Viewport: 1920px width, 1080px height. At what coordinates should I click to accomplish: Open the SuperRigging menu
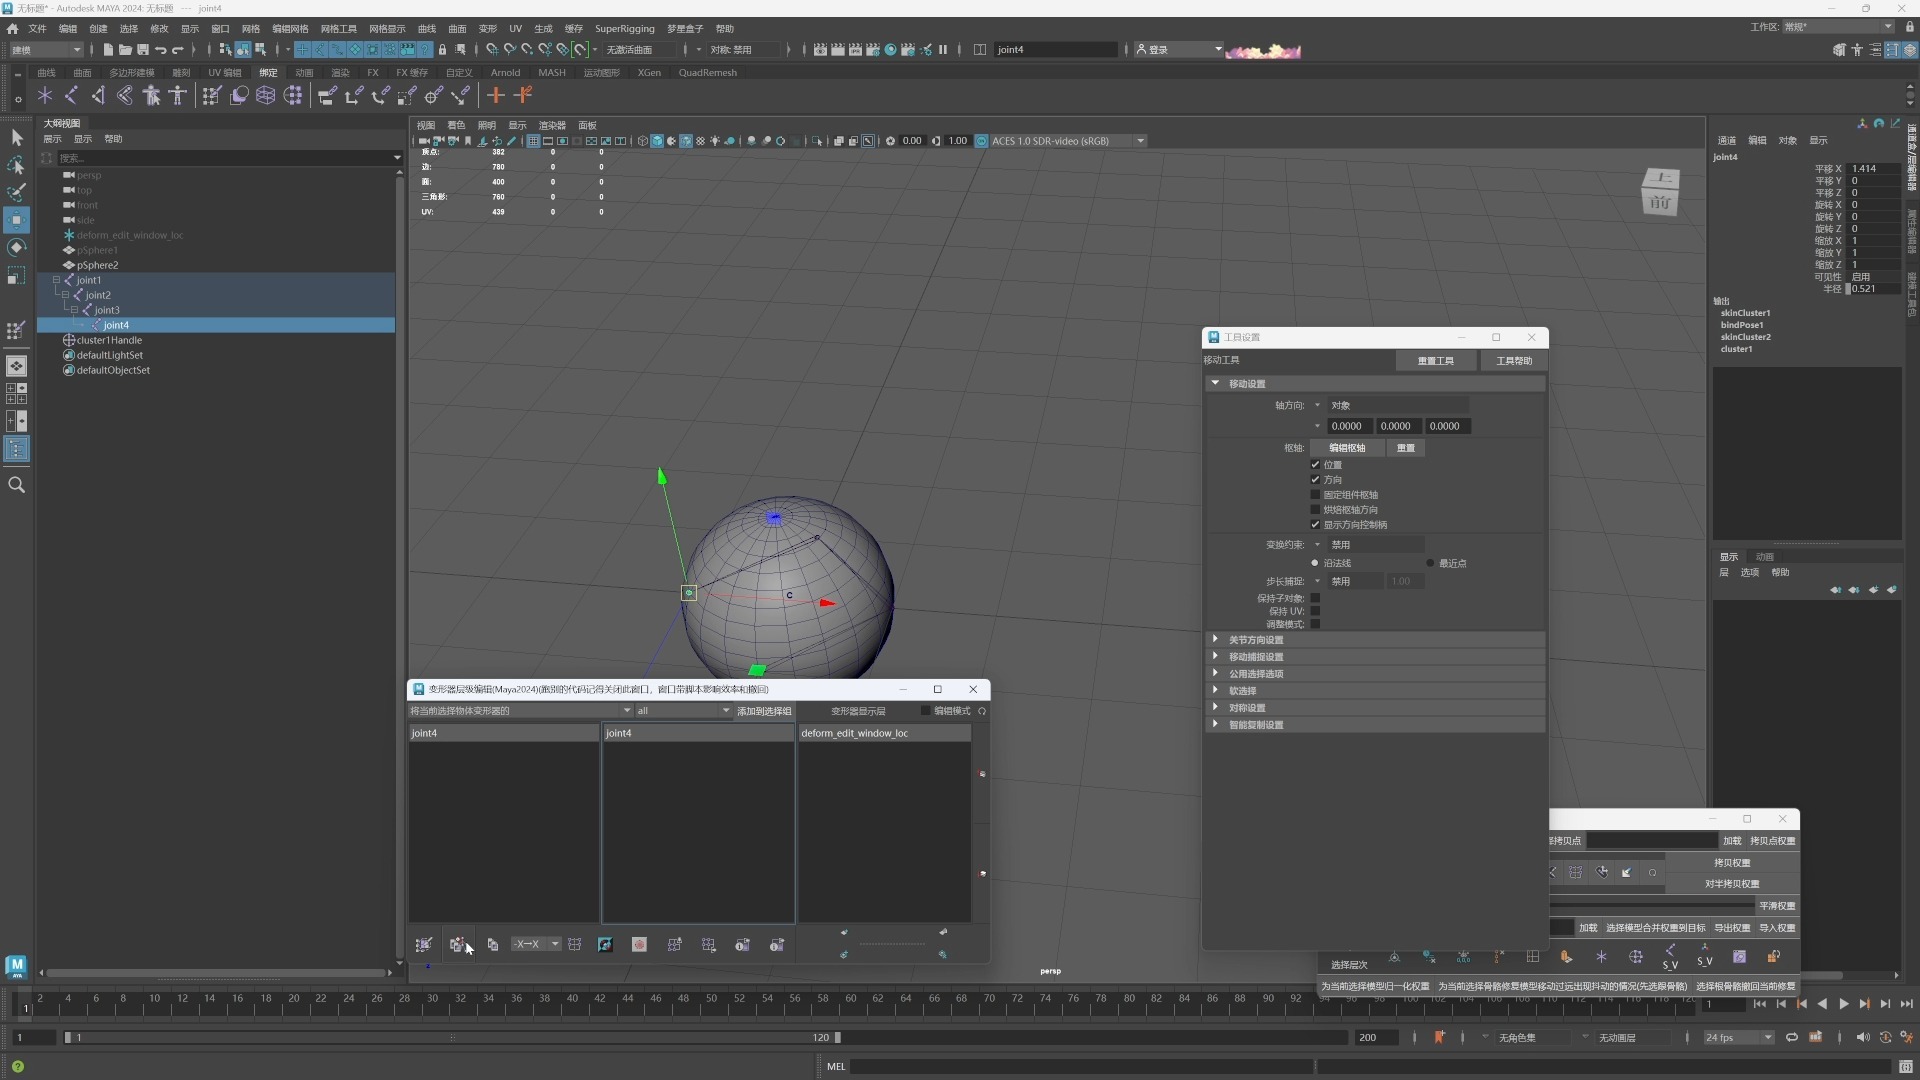pos(624,29)
